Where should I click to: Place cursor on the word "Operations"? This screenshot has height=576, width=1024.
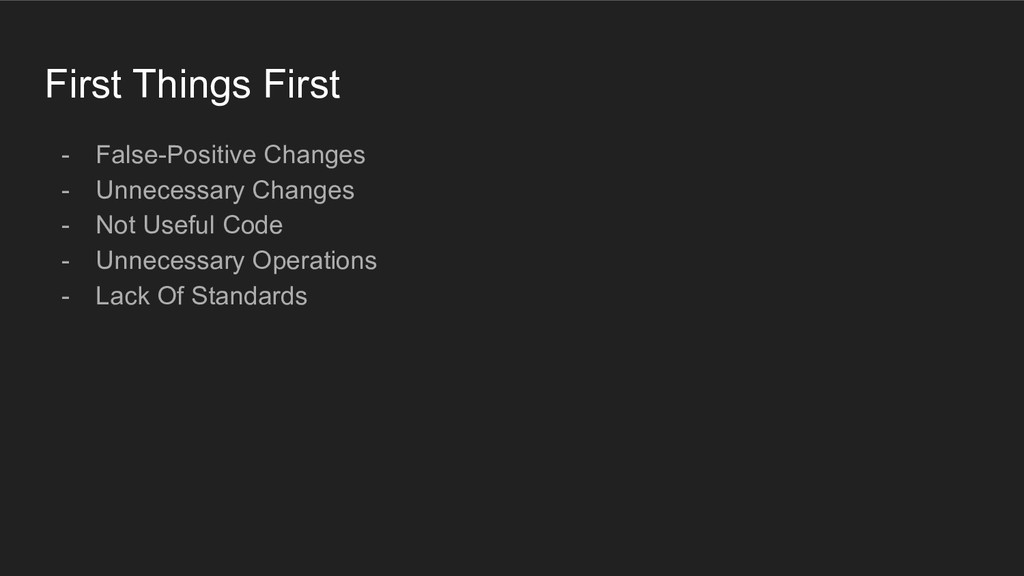pos(314,261)
